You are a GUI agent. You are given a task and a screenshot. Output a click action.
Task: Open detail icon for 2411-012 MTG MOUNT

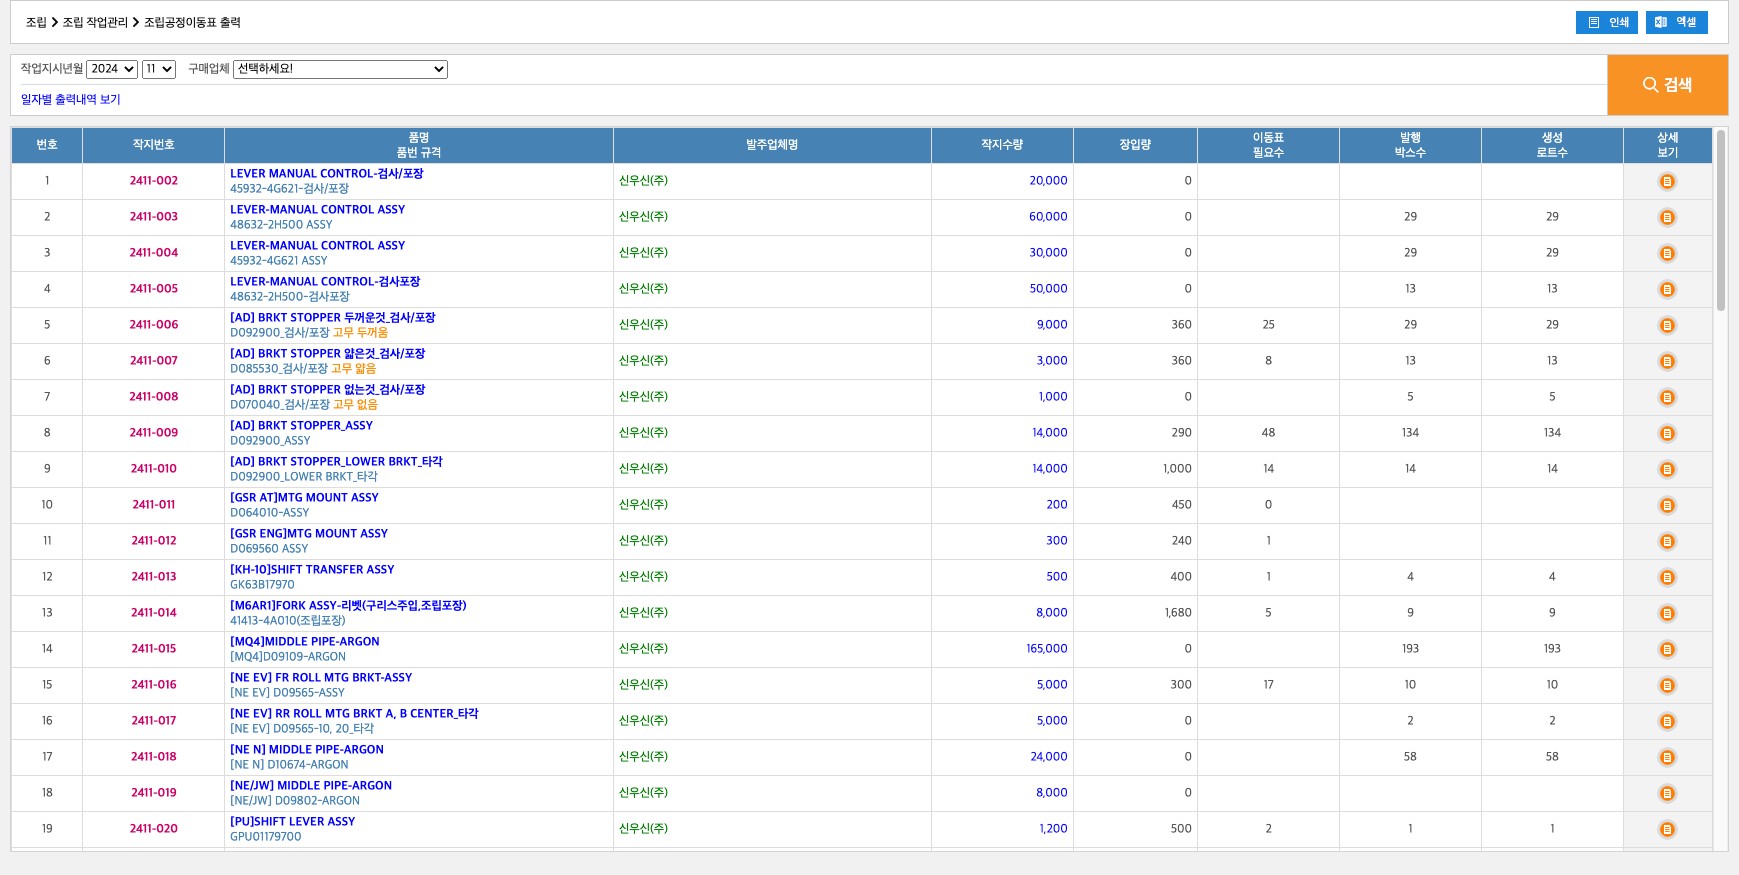coord(1666,541)
